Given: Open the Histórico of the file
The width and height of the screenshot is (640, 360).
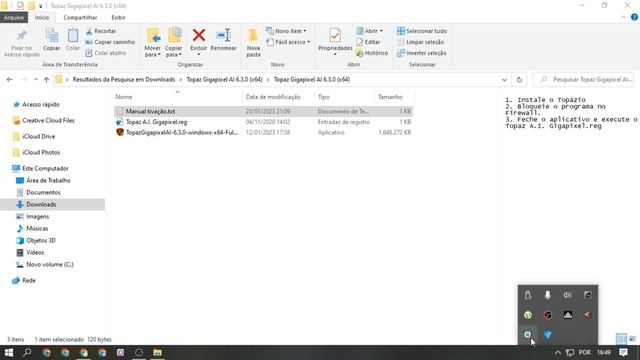Looking at the screenshot, I should (x=371, y=53).
